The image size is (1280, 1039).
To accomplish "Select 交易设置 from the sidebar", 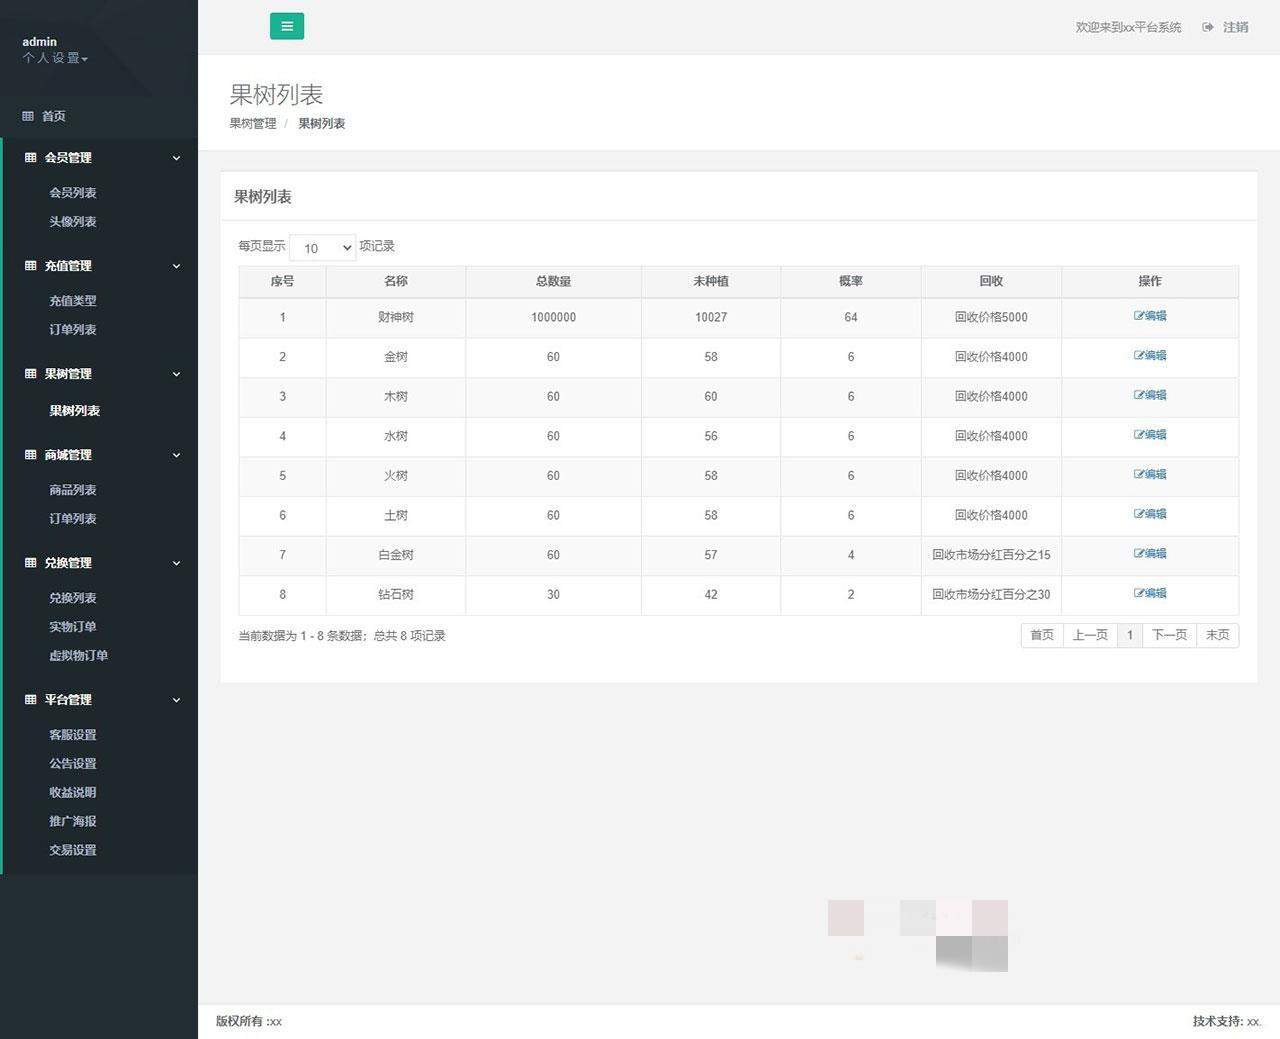I will (73, 850).
